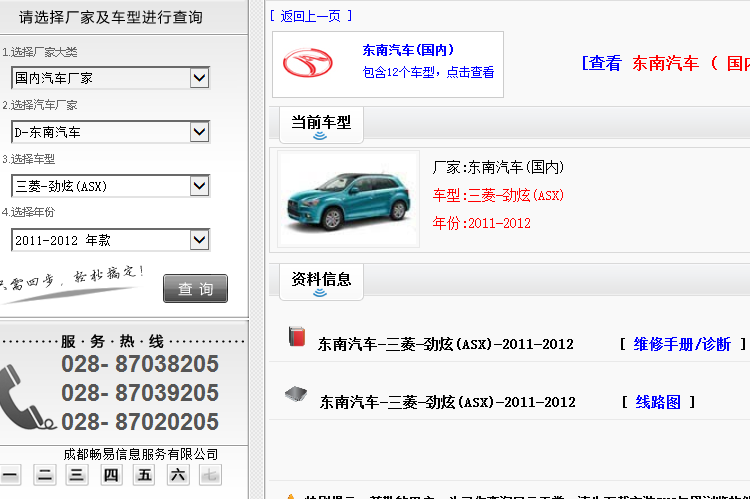This screenshot has width=750, height=499.
Task: Click weekday button 二
Action: point(44,475)
